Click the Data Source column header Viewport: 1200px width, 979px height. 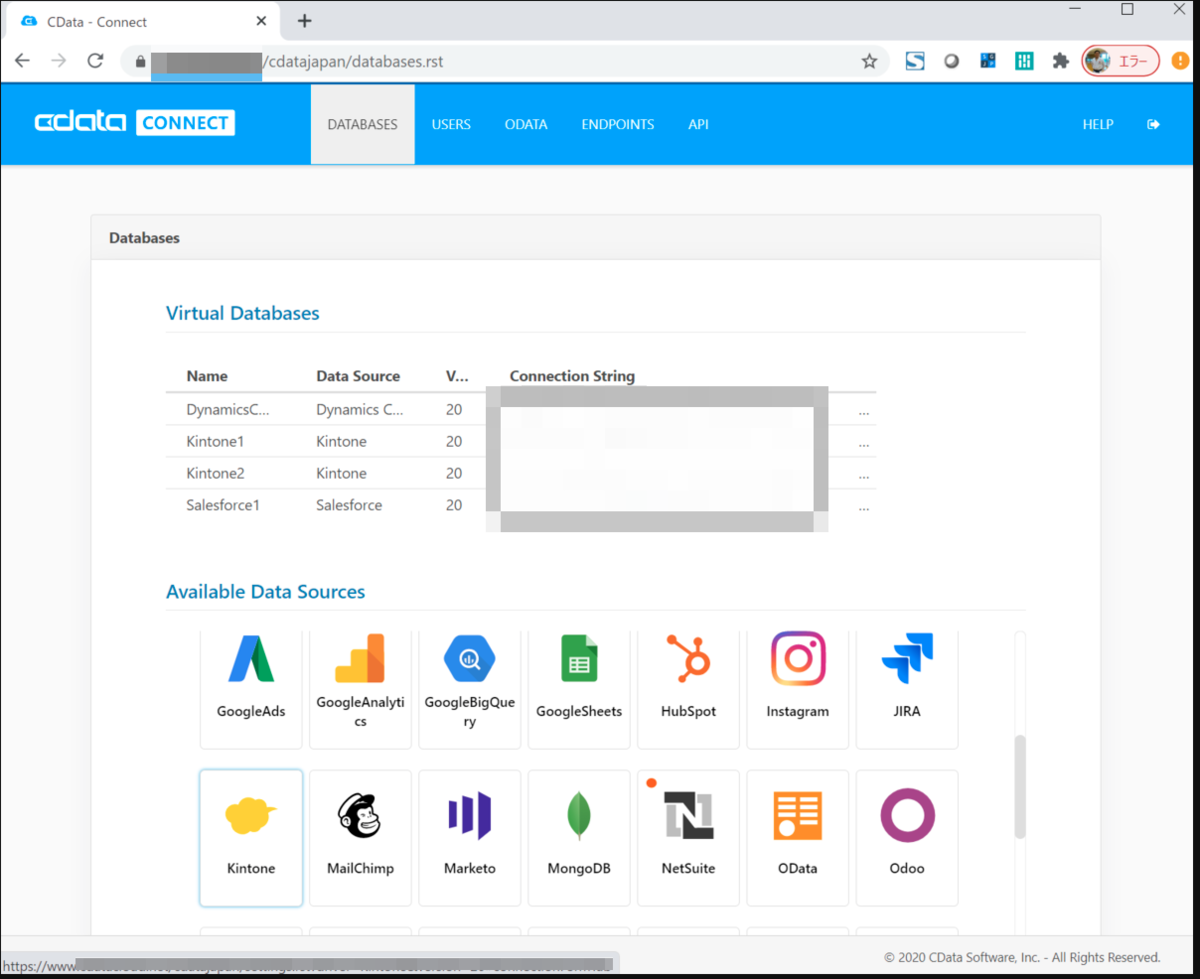tap(358, 376)
